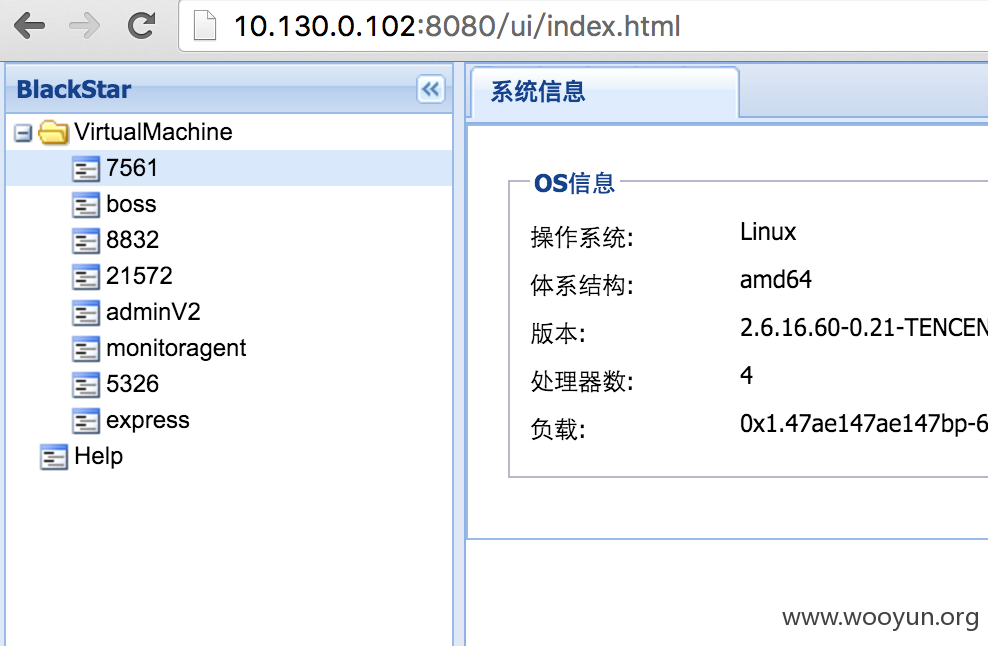Collapse the VirtualMachine tree node
988x646 pixels.
click(x=23, y=133)
